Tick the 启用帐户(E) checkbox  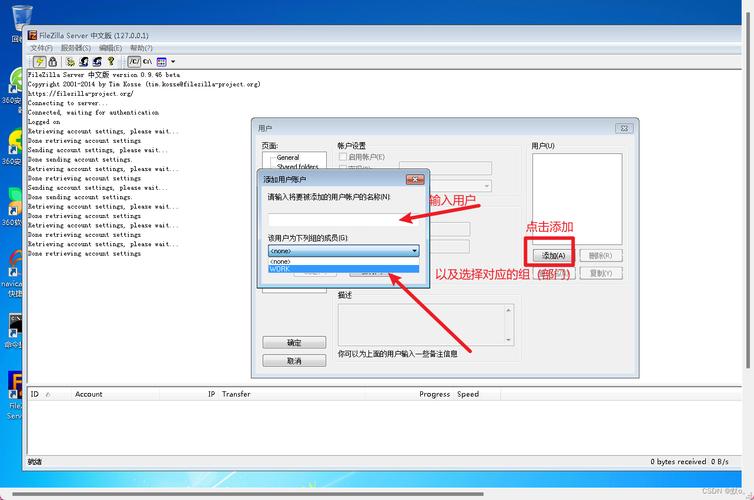pos(343,157)
